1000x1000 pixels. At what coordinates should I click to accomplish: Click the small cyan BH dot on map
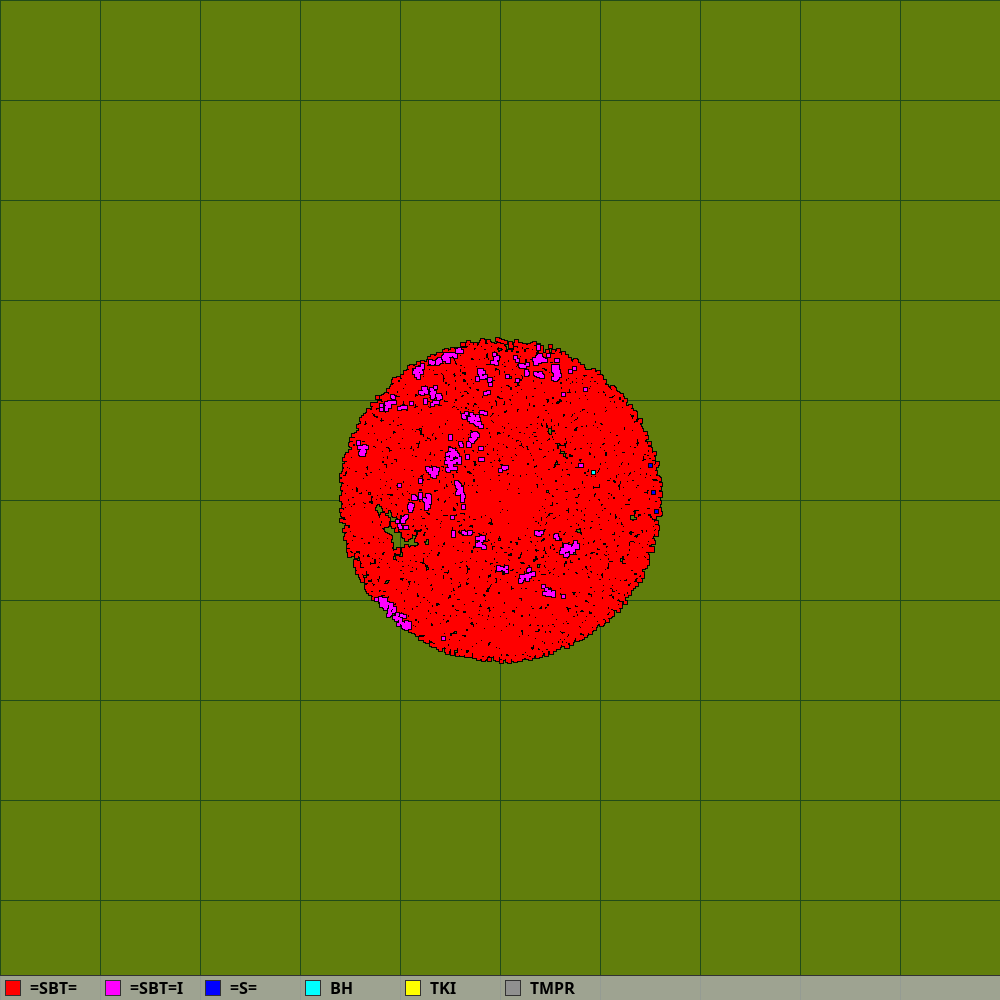594,473
